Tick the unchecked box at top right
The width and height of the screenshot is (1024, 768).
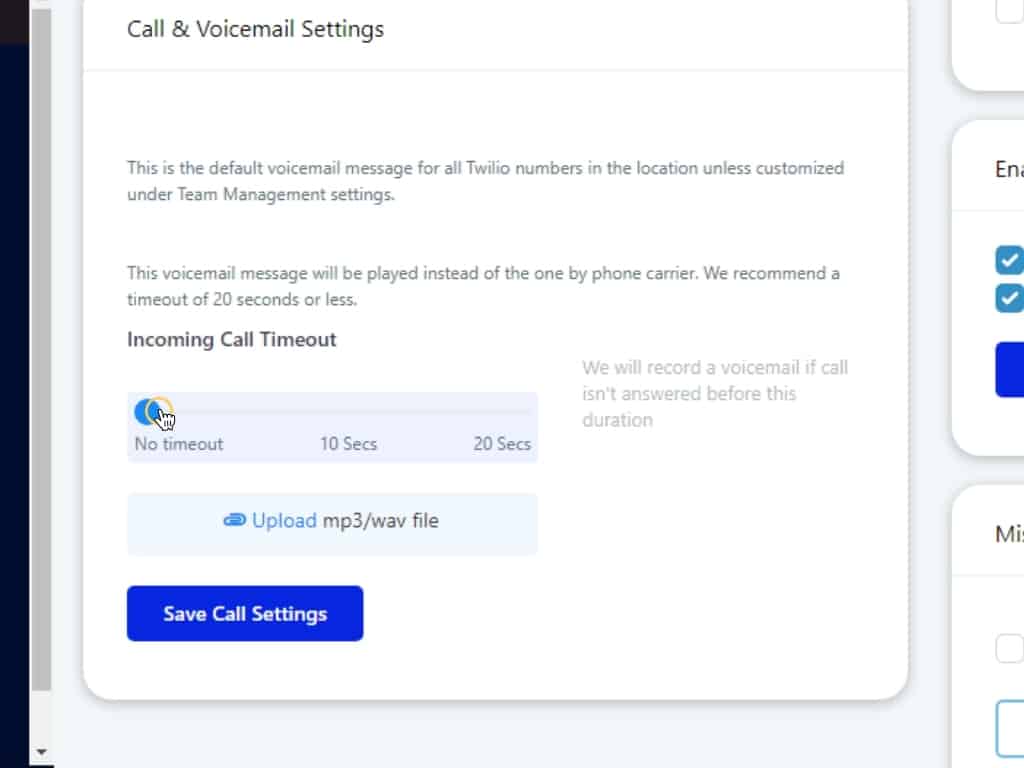coord(1009,10)
